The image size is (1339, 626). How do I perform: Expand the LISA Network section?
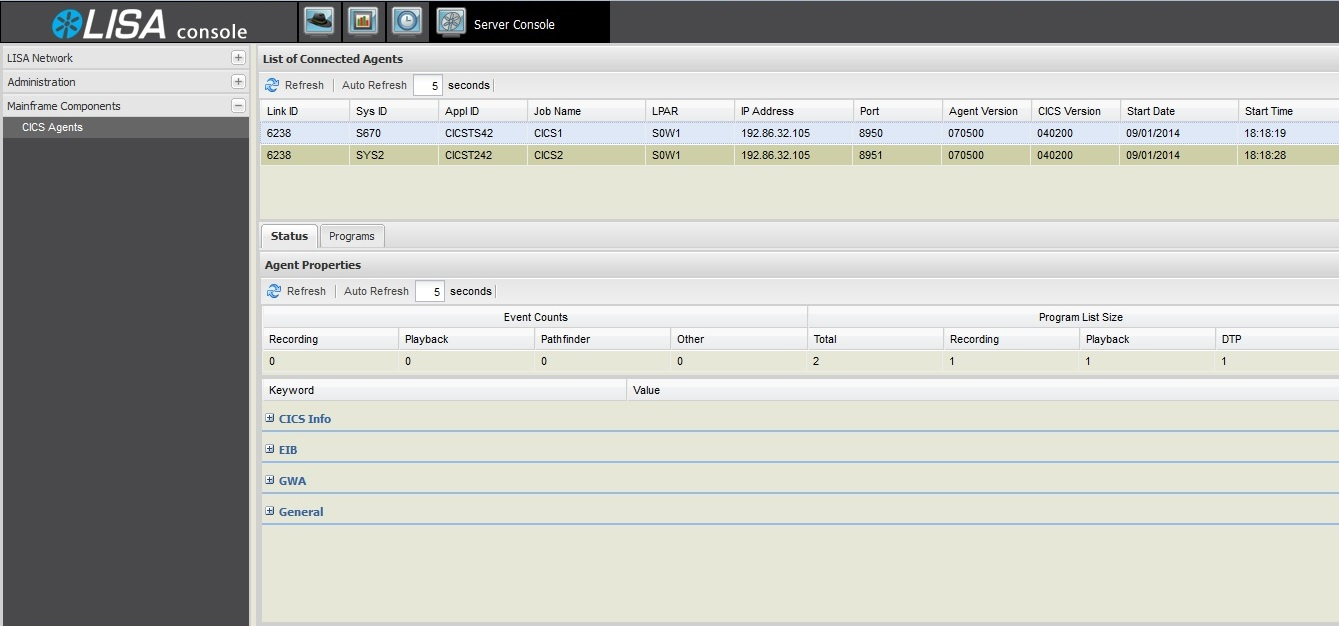[x=238, y=58]
